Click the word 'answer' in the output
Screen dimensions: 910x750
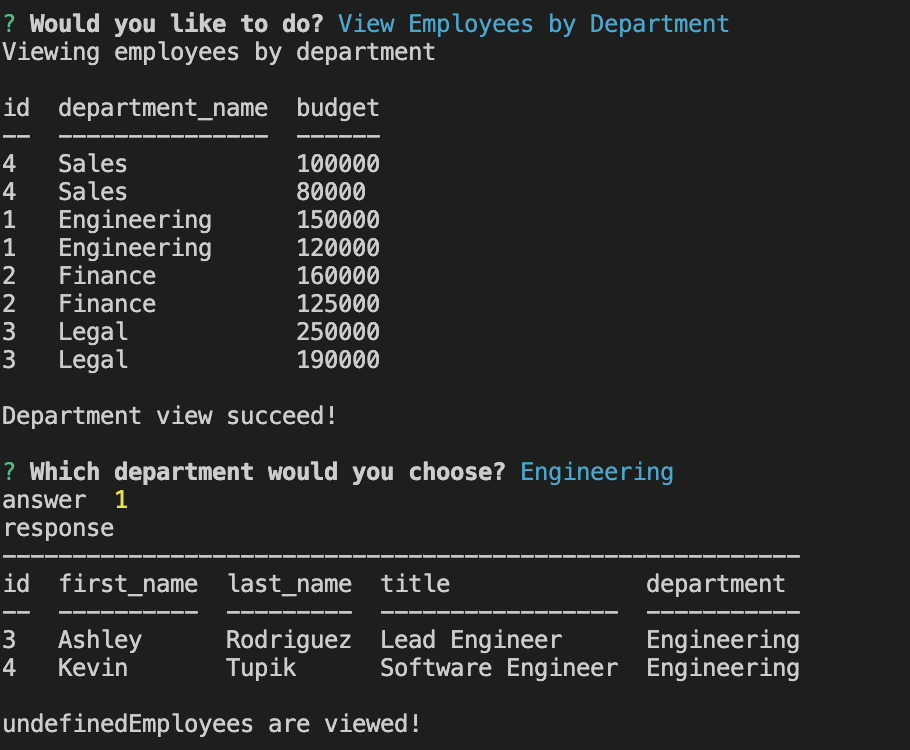click(x=45, y=500)
